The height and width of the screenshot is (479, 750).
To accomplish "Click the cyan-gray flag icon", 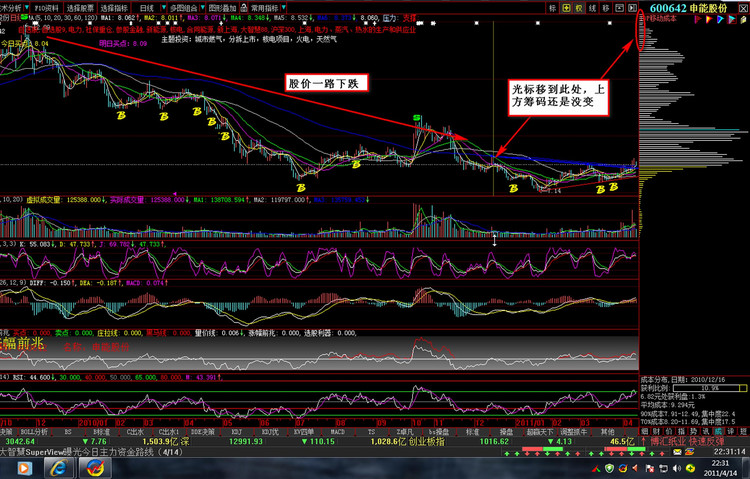I will click(x=732, y=19).
